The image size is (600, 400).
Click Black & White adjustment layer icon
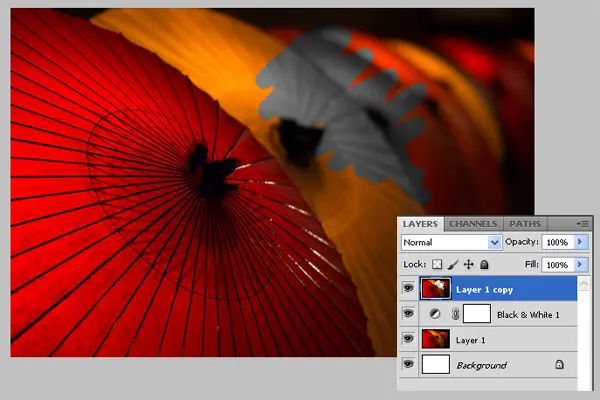pyautogui.click(x=435, y=314)
